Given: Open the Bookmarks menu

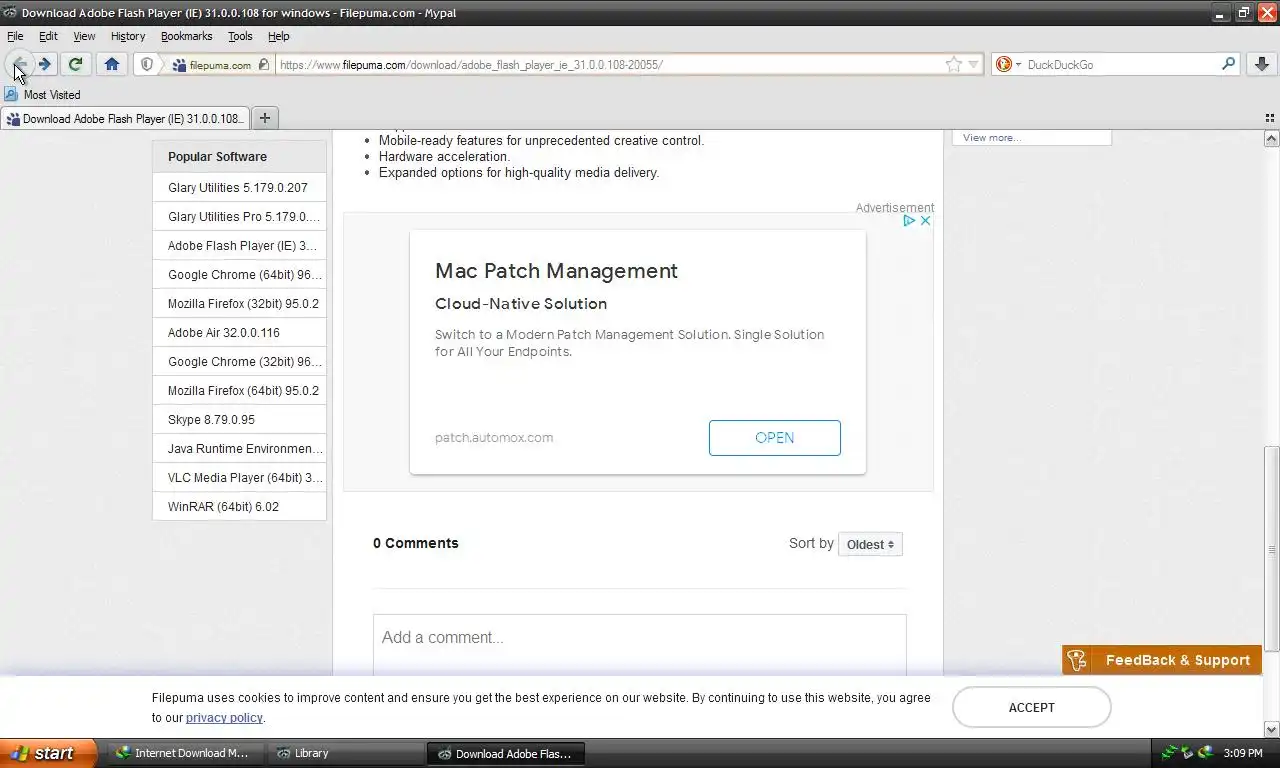Looking at the screenshot, I should pos(186,36).
